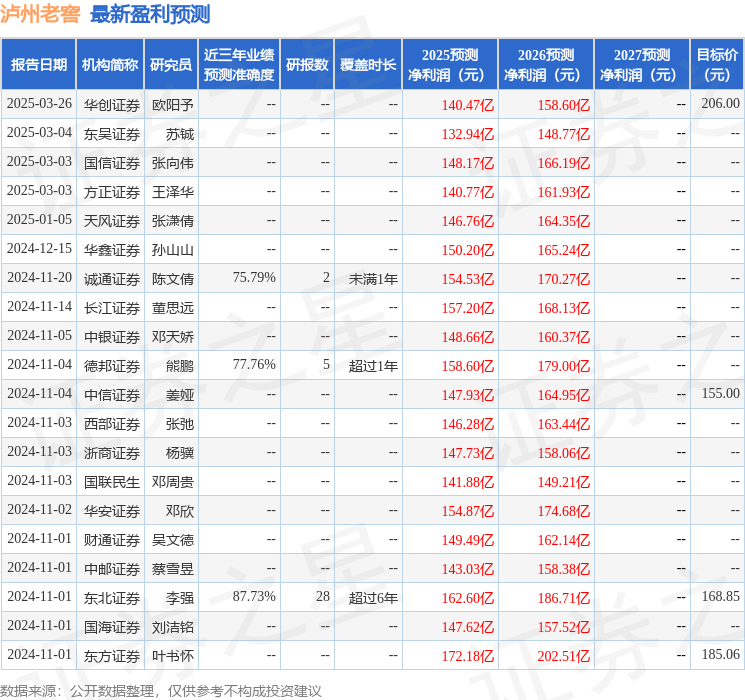Click 诚通证券 institution name
The image size is (745, 700).
(112, 278)
